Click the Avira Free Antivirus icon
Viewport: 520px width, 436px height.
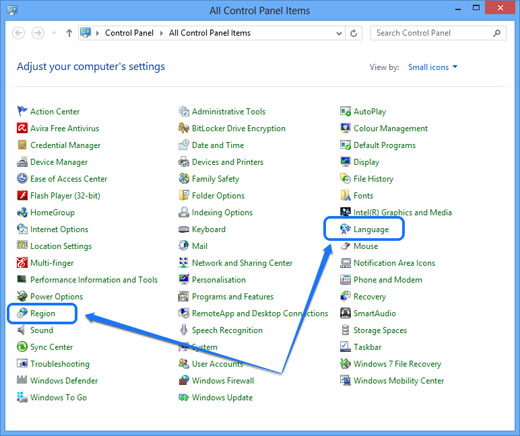click(x=22, y=128)
